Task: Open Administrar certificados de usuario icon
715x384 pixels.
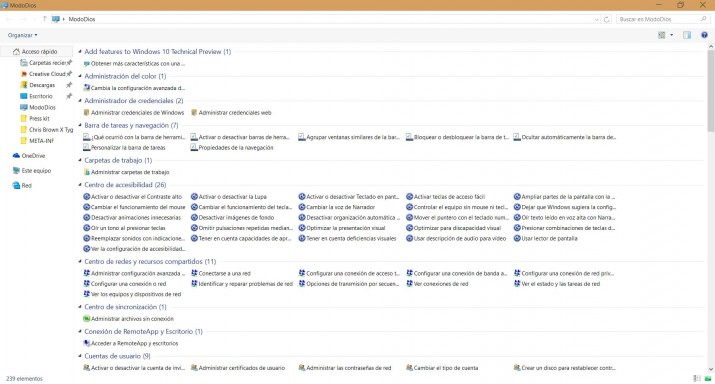Action: 194,368
